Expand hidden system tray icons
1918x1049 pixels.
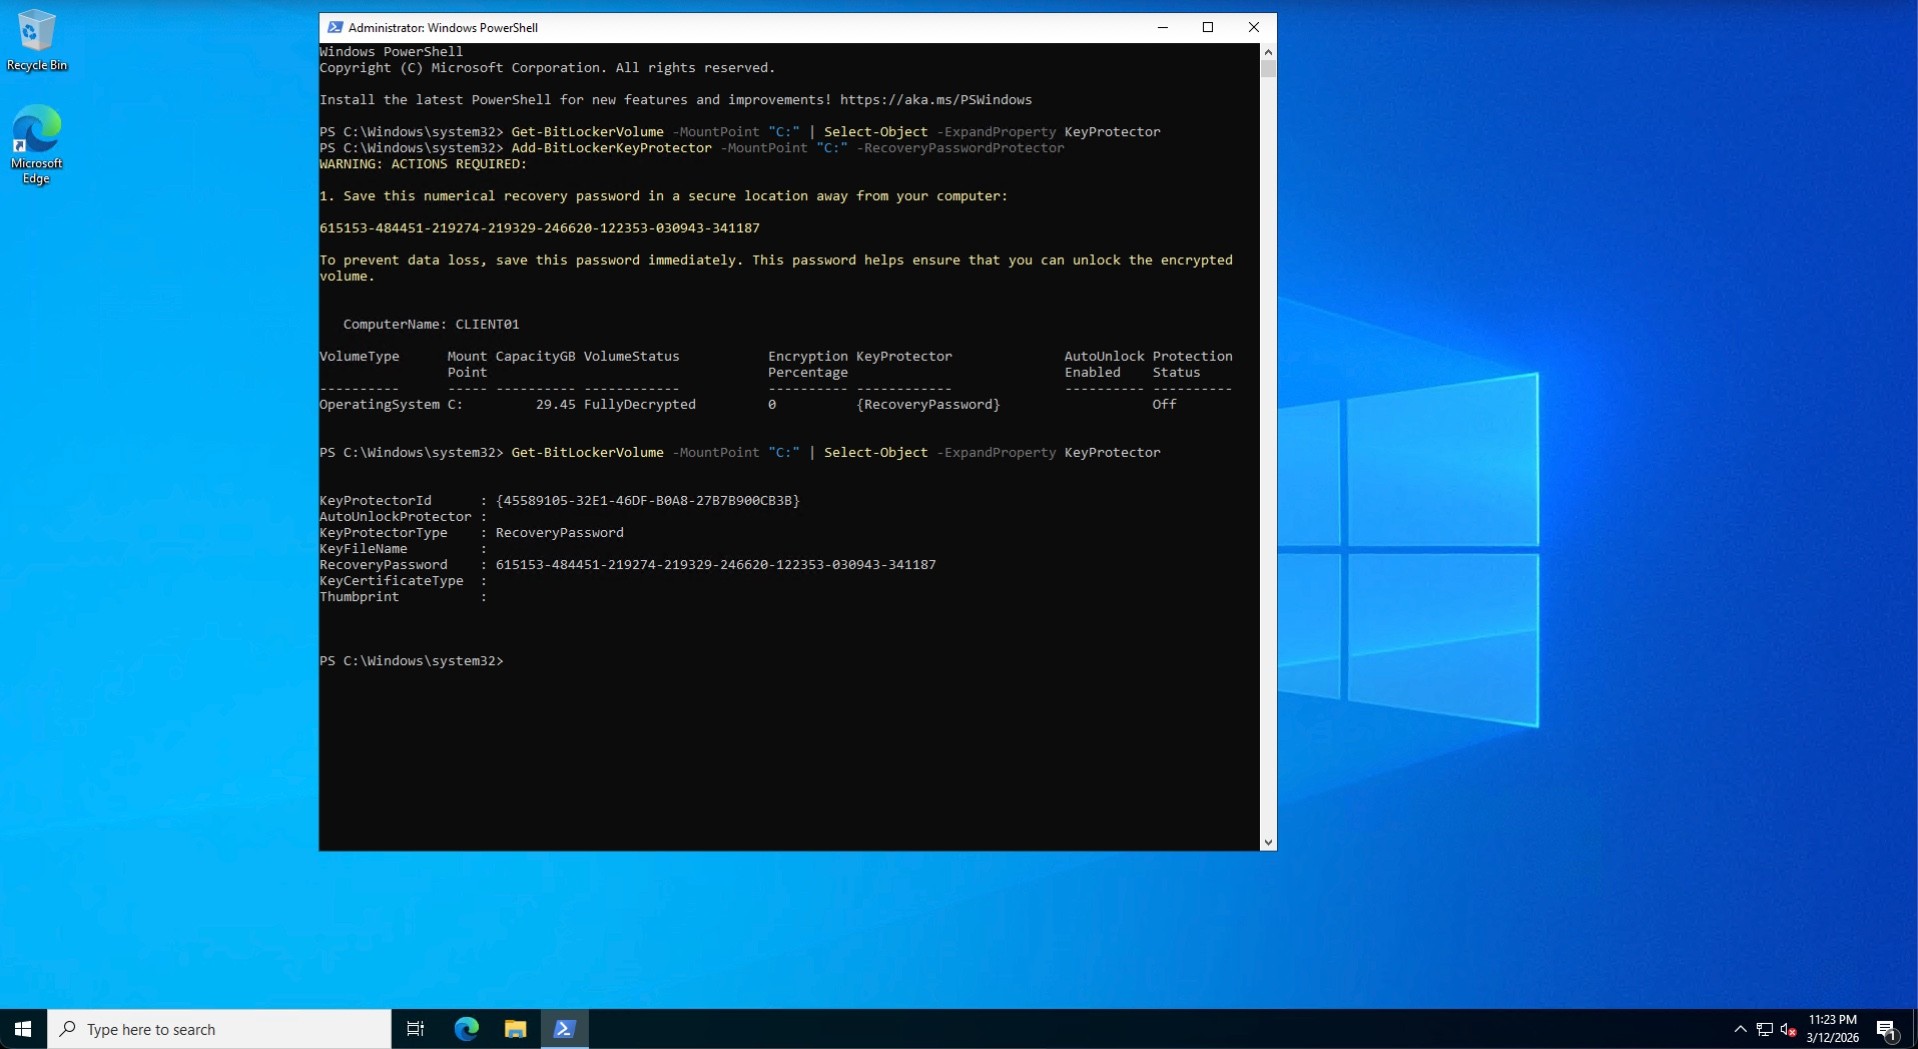tap(1740, 1029)
